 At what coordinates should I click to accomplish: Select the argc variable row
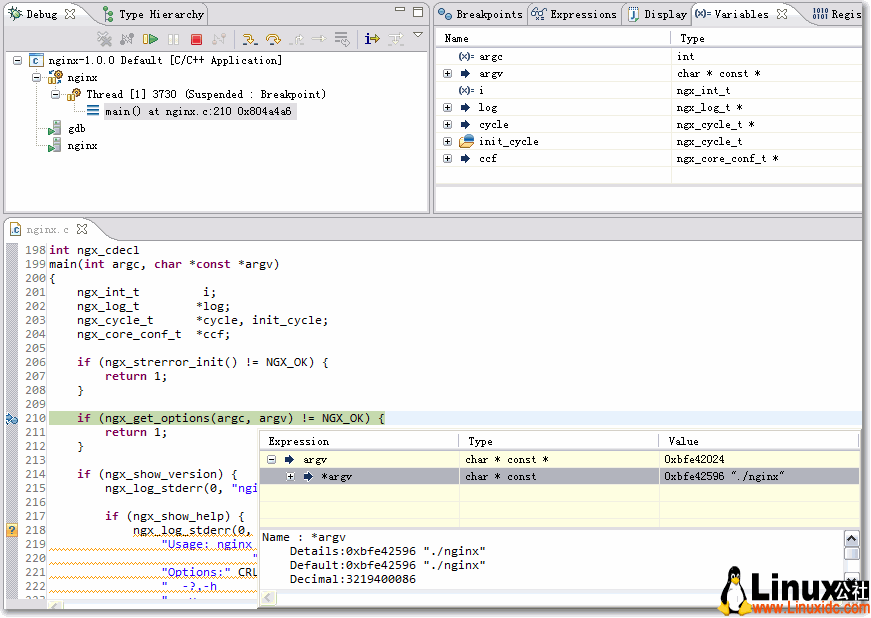click(x=649, y=56)
